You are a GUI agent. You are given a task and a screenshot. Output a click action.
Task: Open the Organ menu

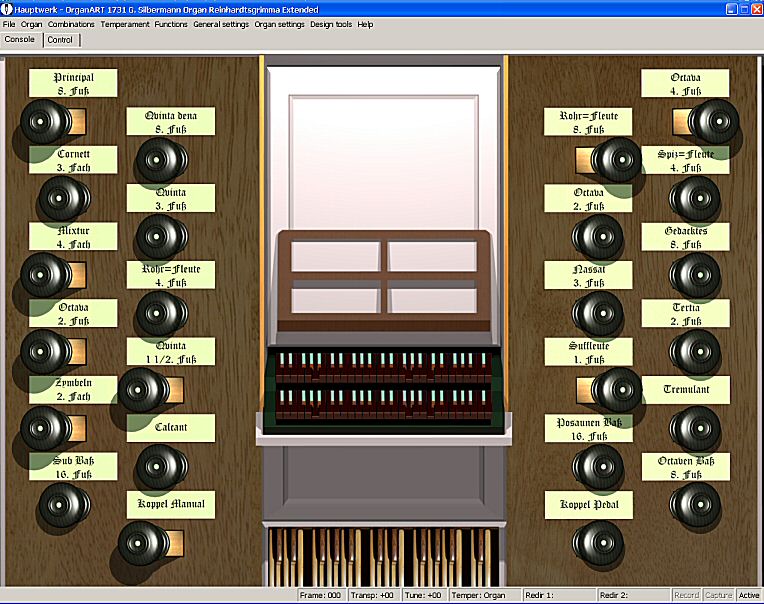[x=32, y=24]
